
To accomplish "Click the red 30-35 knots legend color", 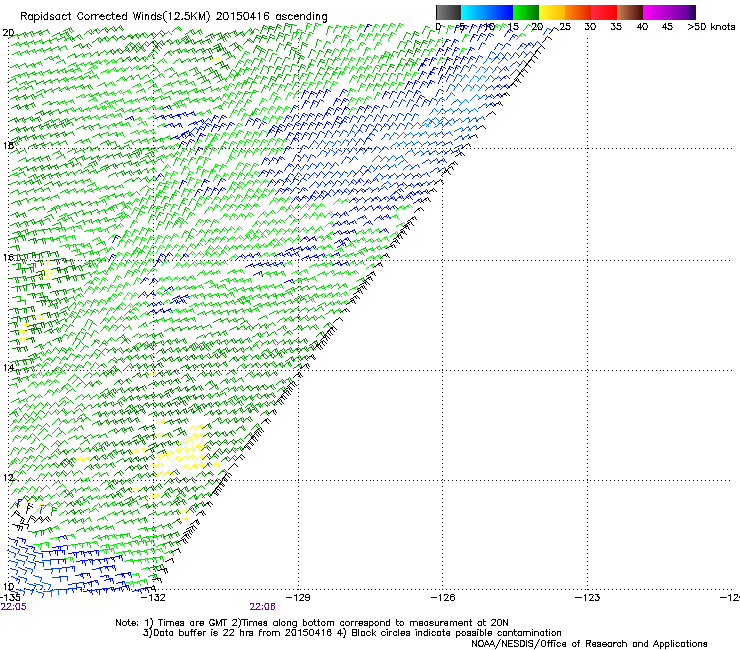I will point(604,12).
